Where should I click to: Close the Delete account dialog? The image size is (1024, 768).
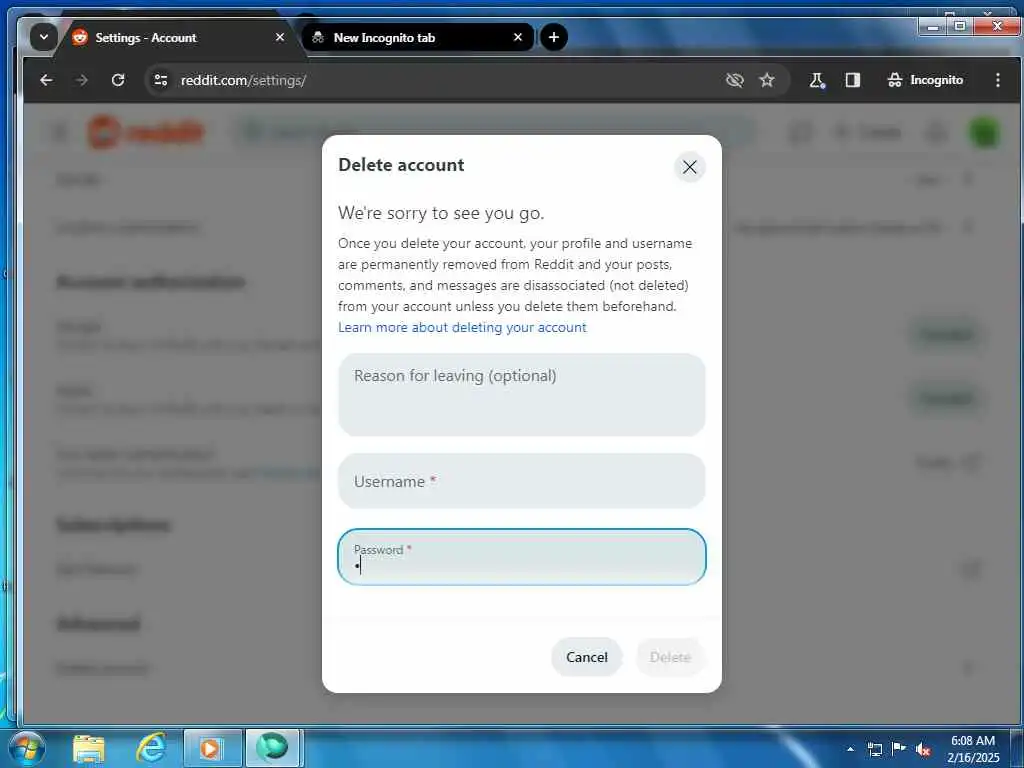[689, 167]
